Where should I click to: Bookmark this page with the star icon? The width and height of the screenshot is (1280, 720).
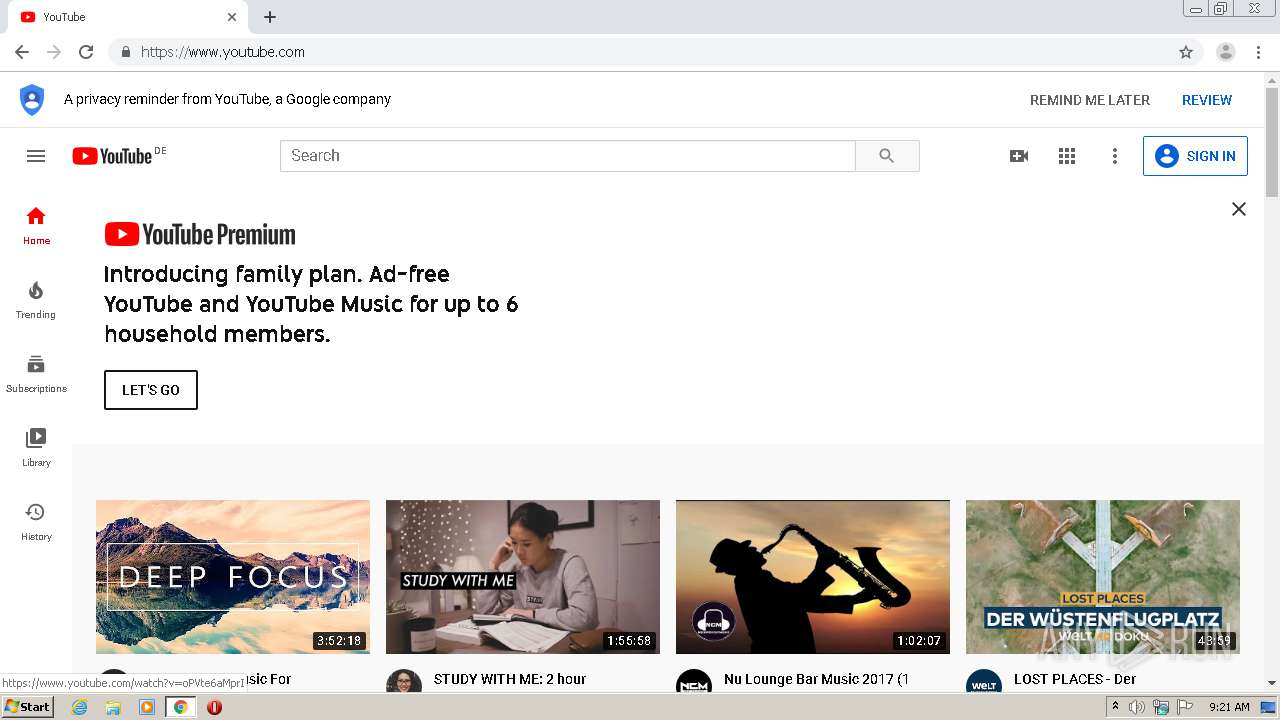pos(1186,52)
